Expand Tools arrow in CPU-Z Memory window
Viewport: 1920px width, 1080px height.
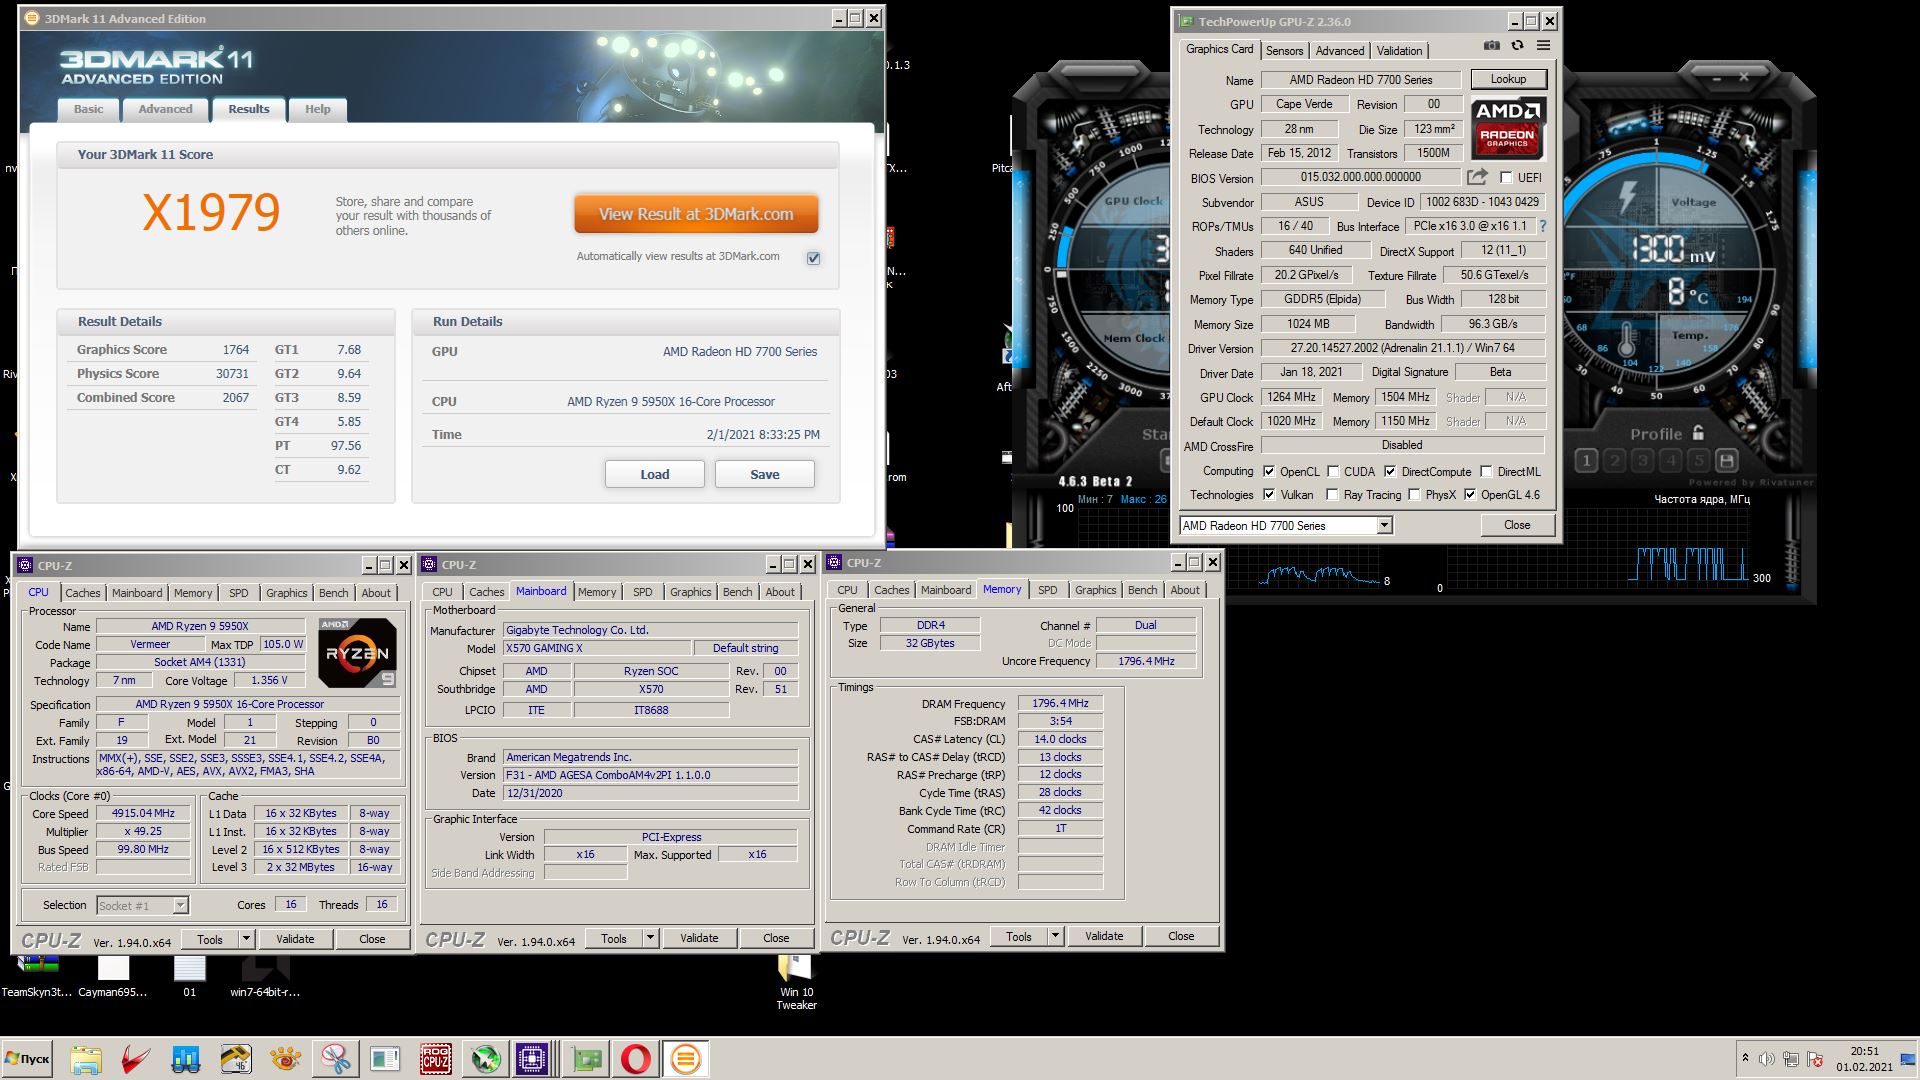tap(1056, 936)
